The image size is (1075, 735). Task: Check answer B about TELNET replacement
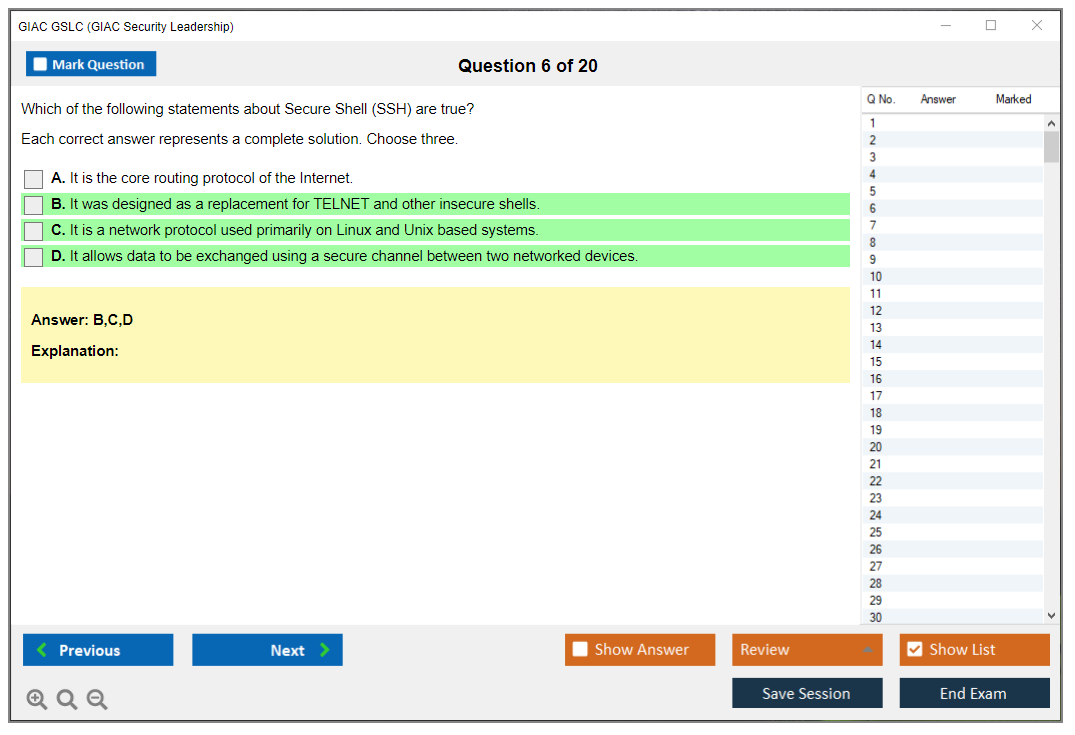33,205
